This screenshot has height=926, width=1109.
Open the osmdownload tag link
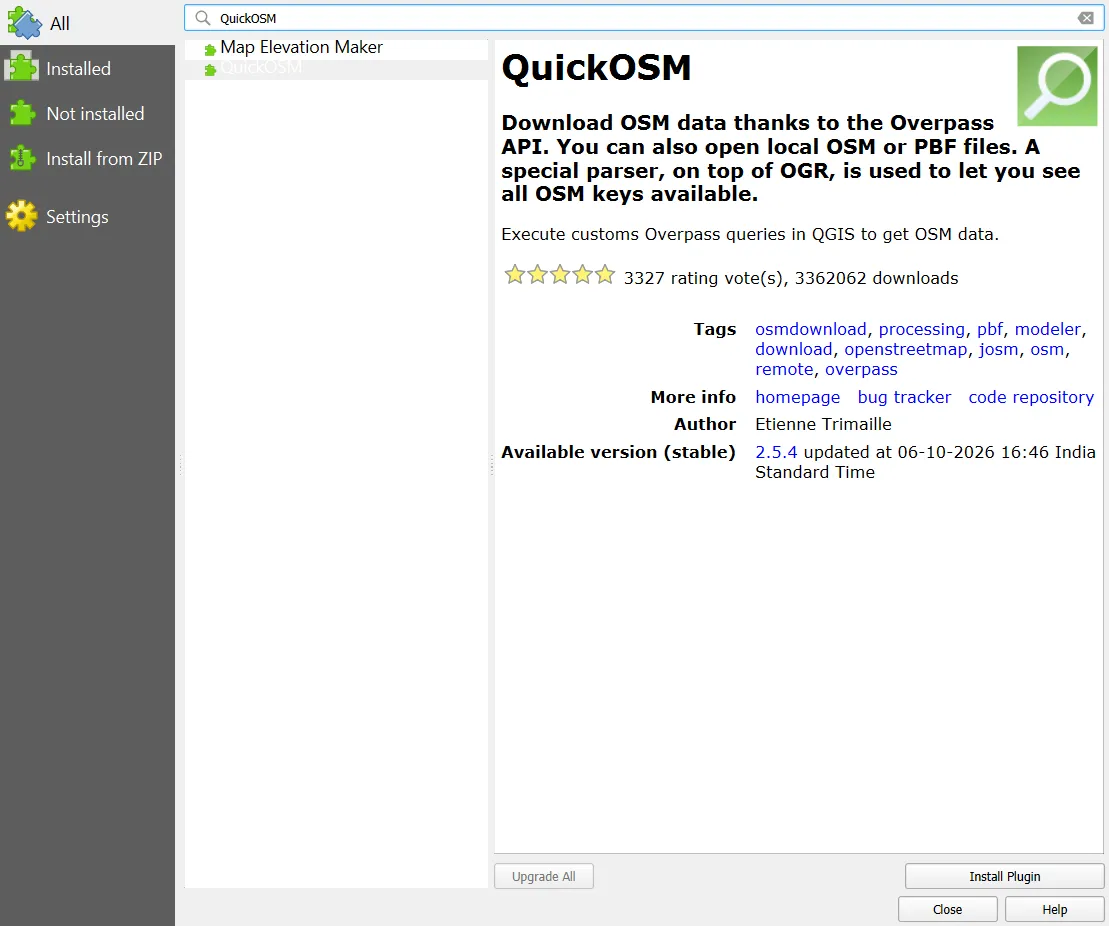[811, 329]
